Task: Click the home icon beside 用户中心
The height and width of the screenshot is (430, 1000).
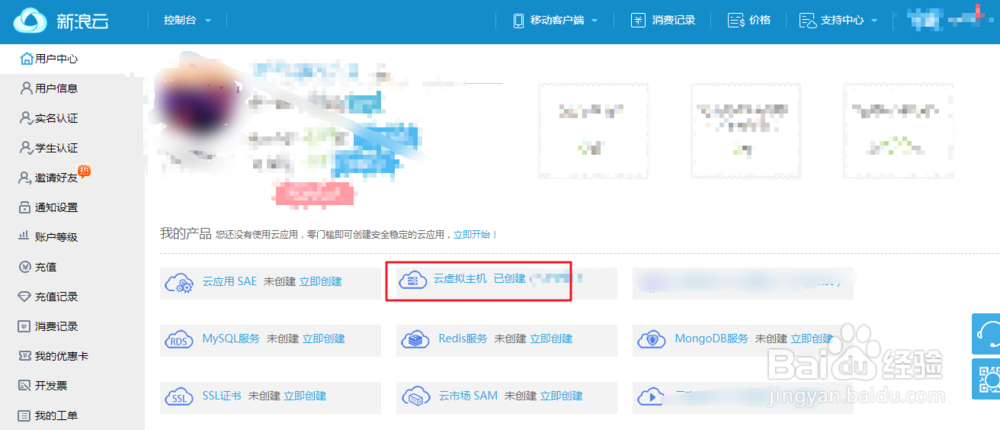Action: coord(26,59)
